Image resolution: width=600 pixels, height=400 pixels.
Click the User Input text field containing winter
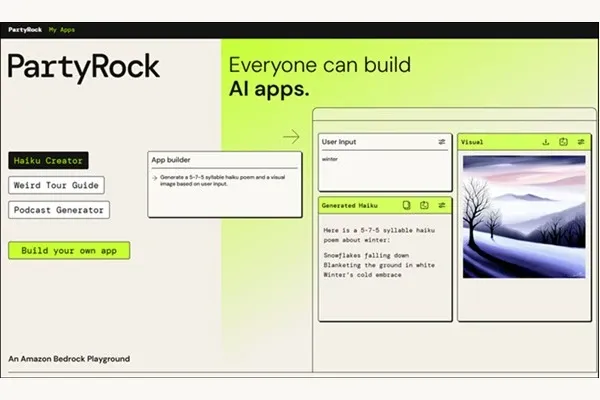point(385,170)
